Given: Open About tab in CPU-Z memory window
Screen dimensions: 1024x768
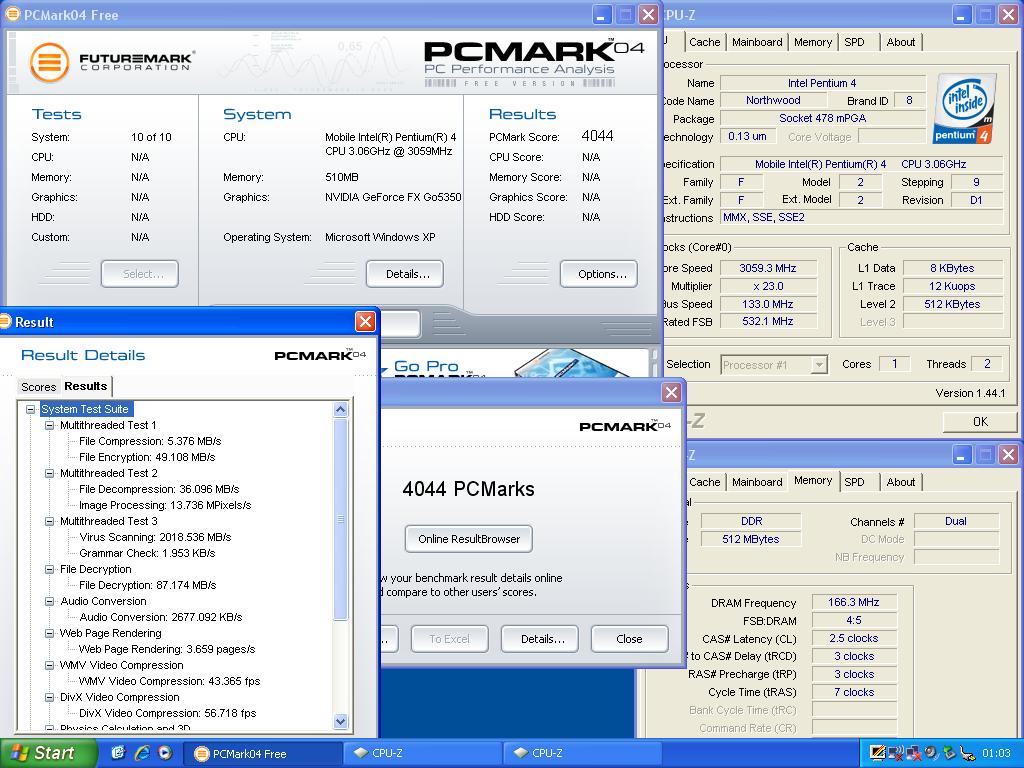Looking at the screenshot, I should [901, 482].
